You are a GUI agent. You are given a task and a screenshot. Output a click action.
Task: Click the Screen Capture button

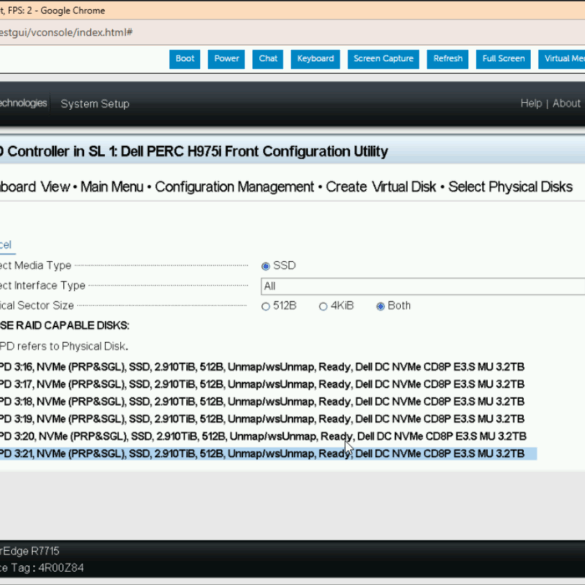click(383, 59)
